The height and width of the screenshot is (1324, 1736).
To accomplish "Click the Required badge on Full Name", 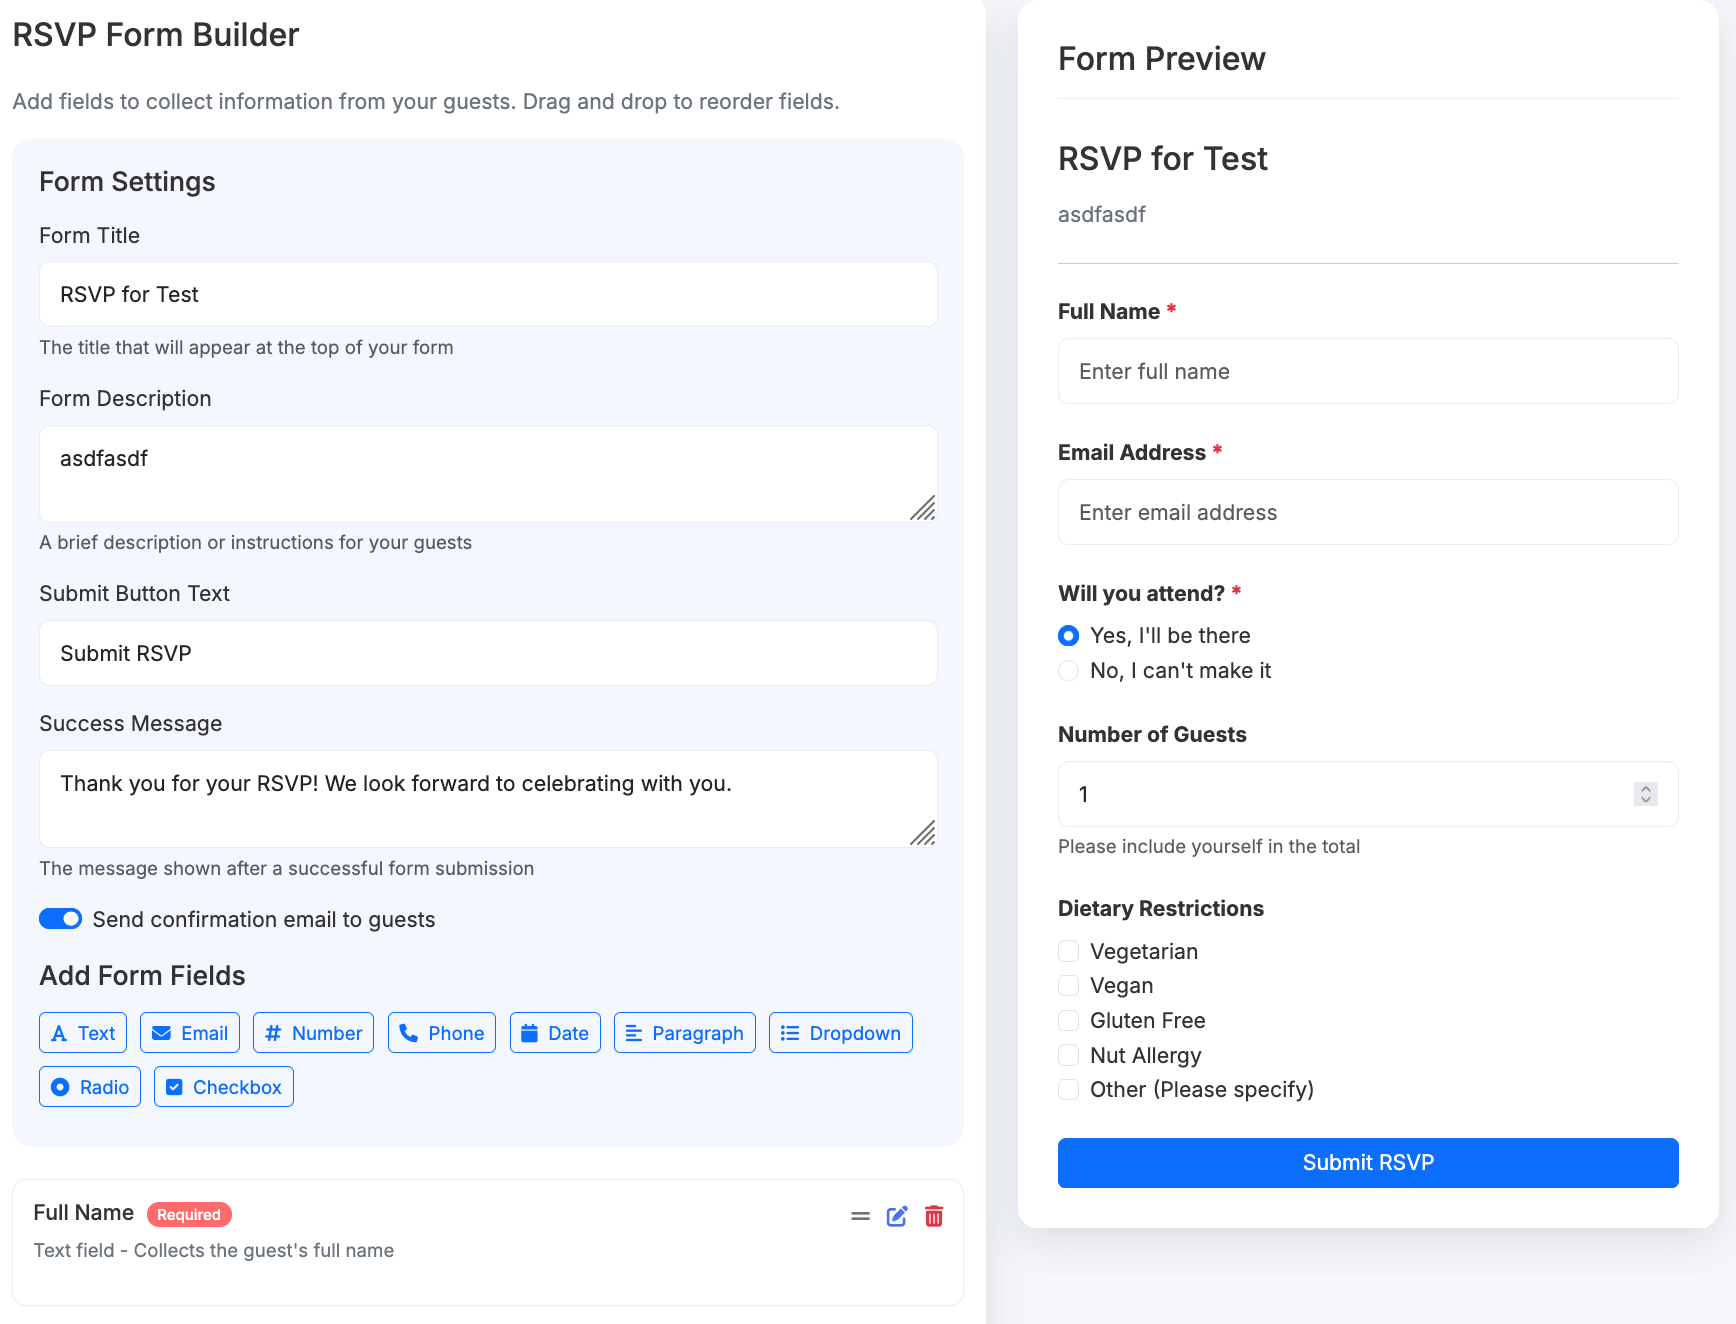I will tap(189, 1214).
